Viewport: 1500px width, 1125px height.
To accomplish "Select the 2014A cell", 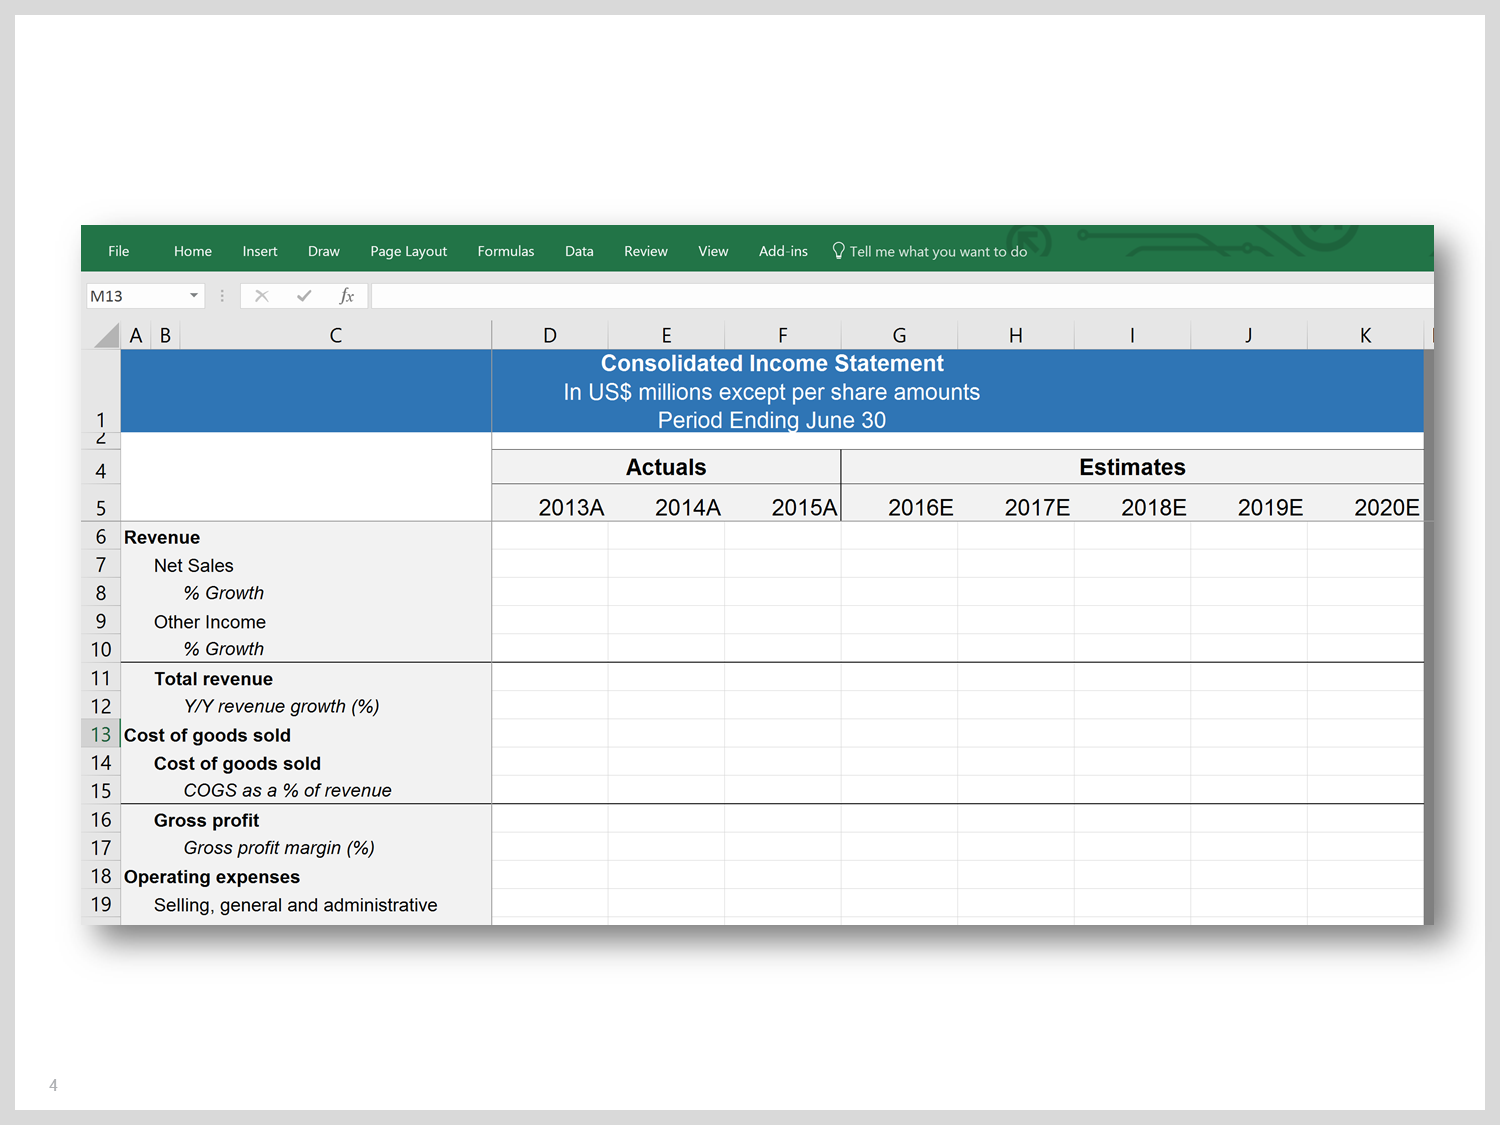I will [x=666, y=505].
